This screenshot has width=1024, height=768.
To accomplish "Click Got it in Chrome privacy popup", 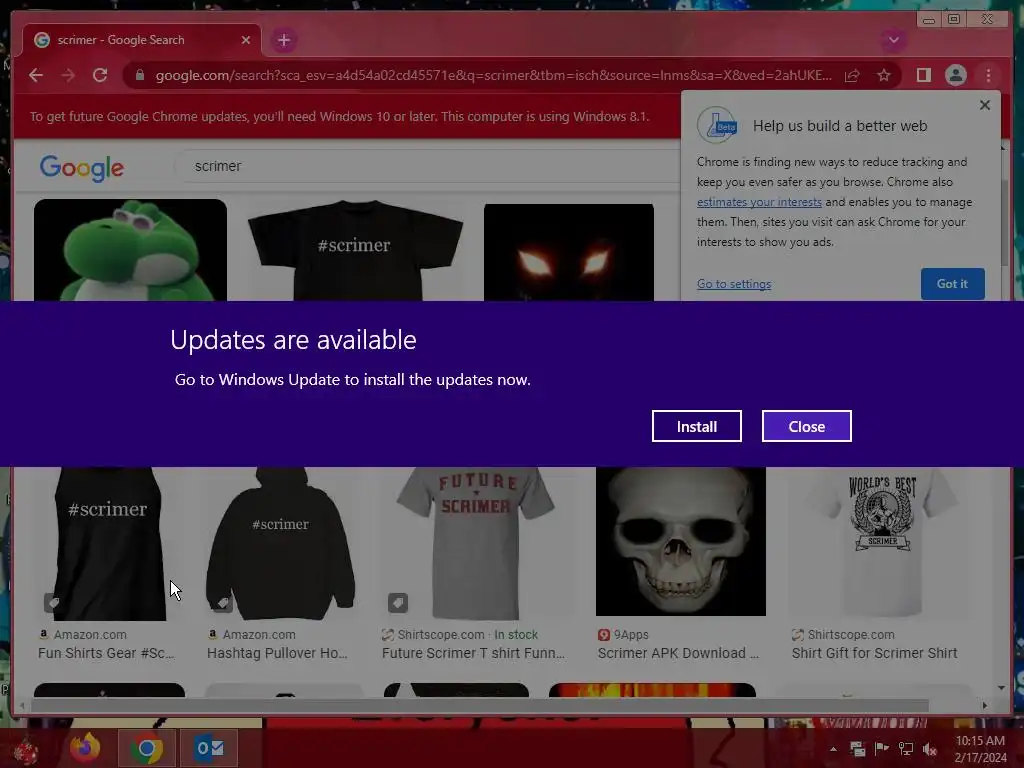I will (x=952, y=283).
